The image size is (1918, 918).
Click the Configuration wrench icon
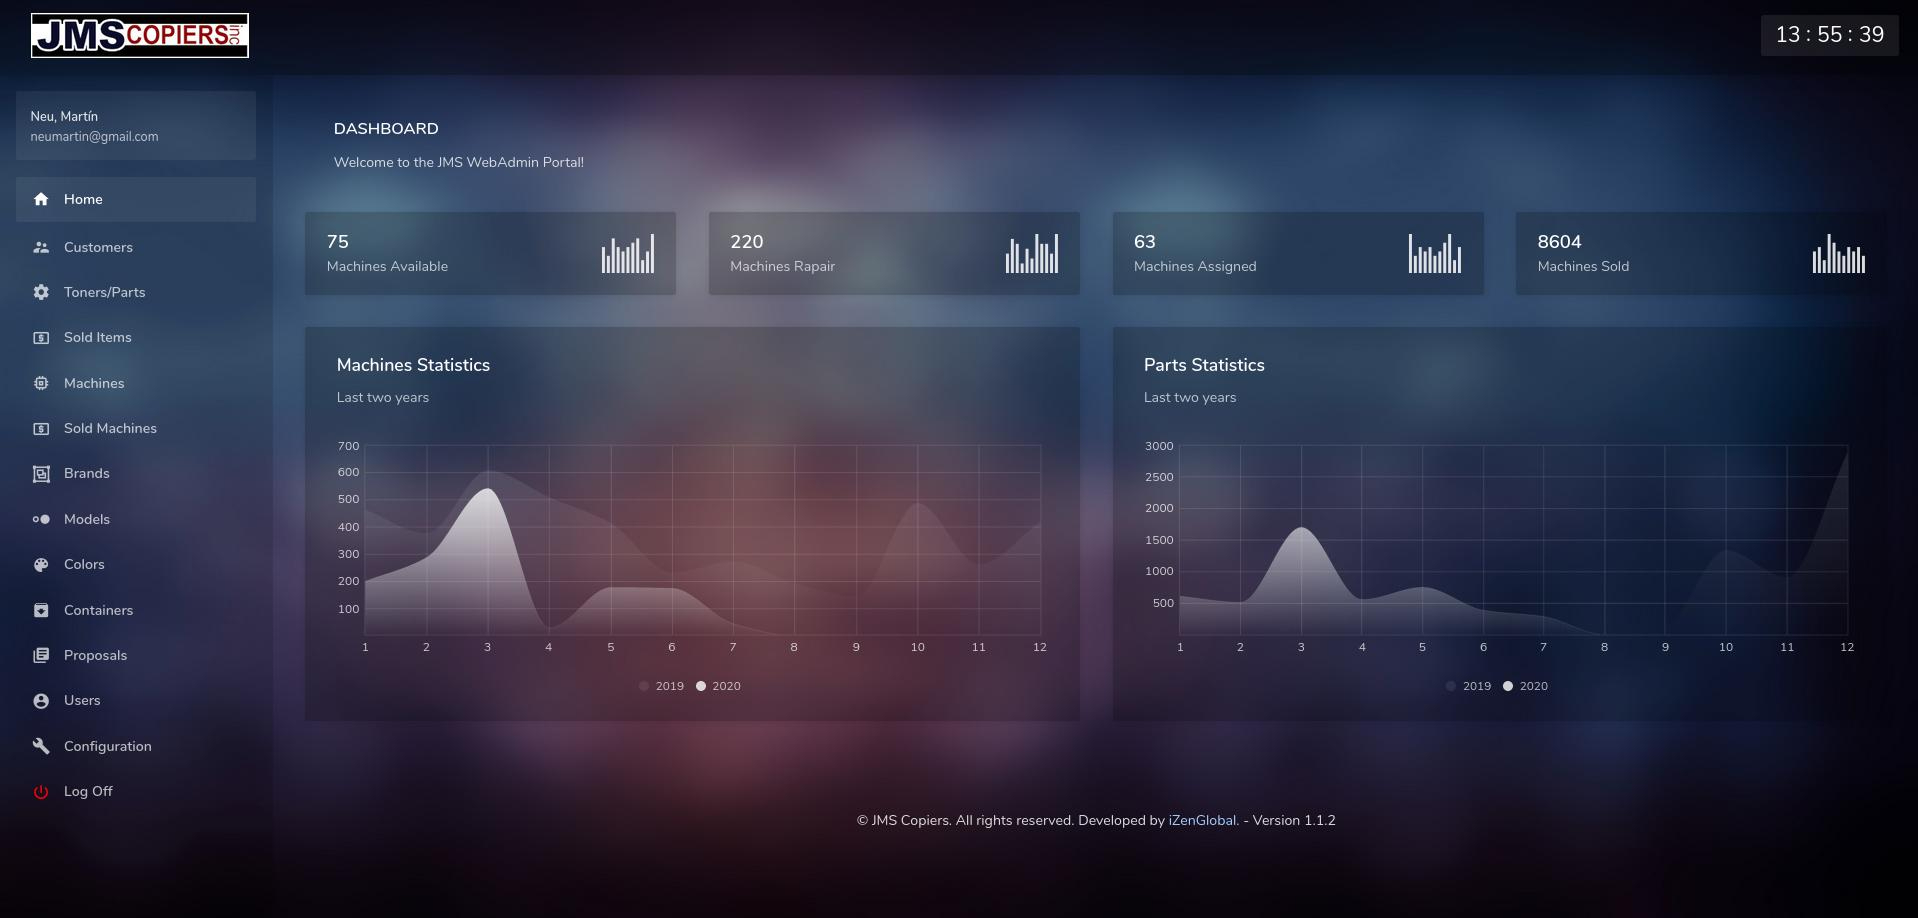[41, 746]
